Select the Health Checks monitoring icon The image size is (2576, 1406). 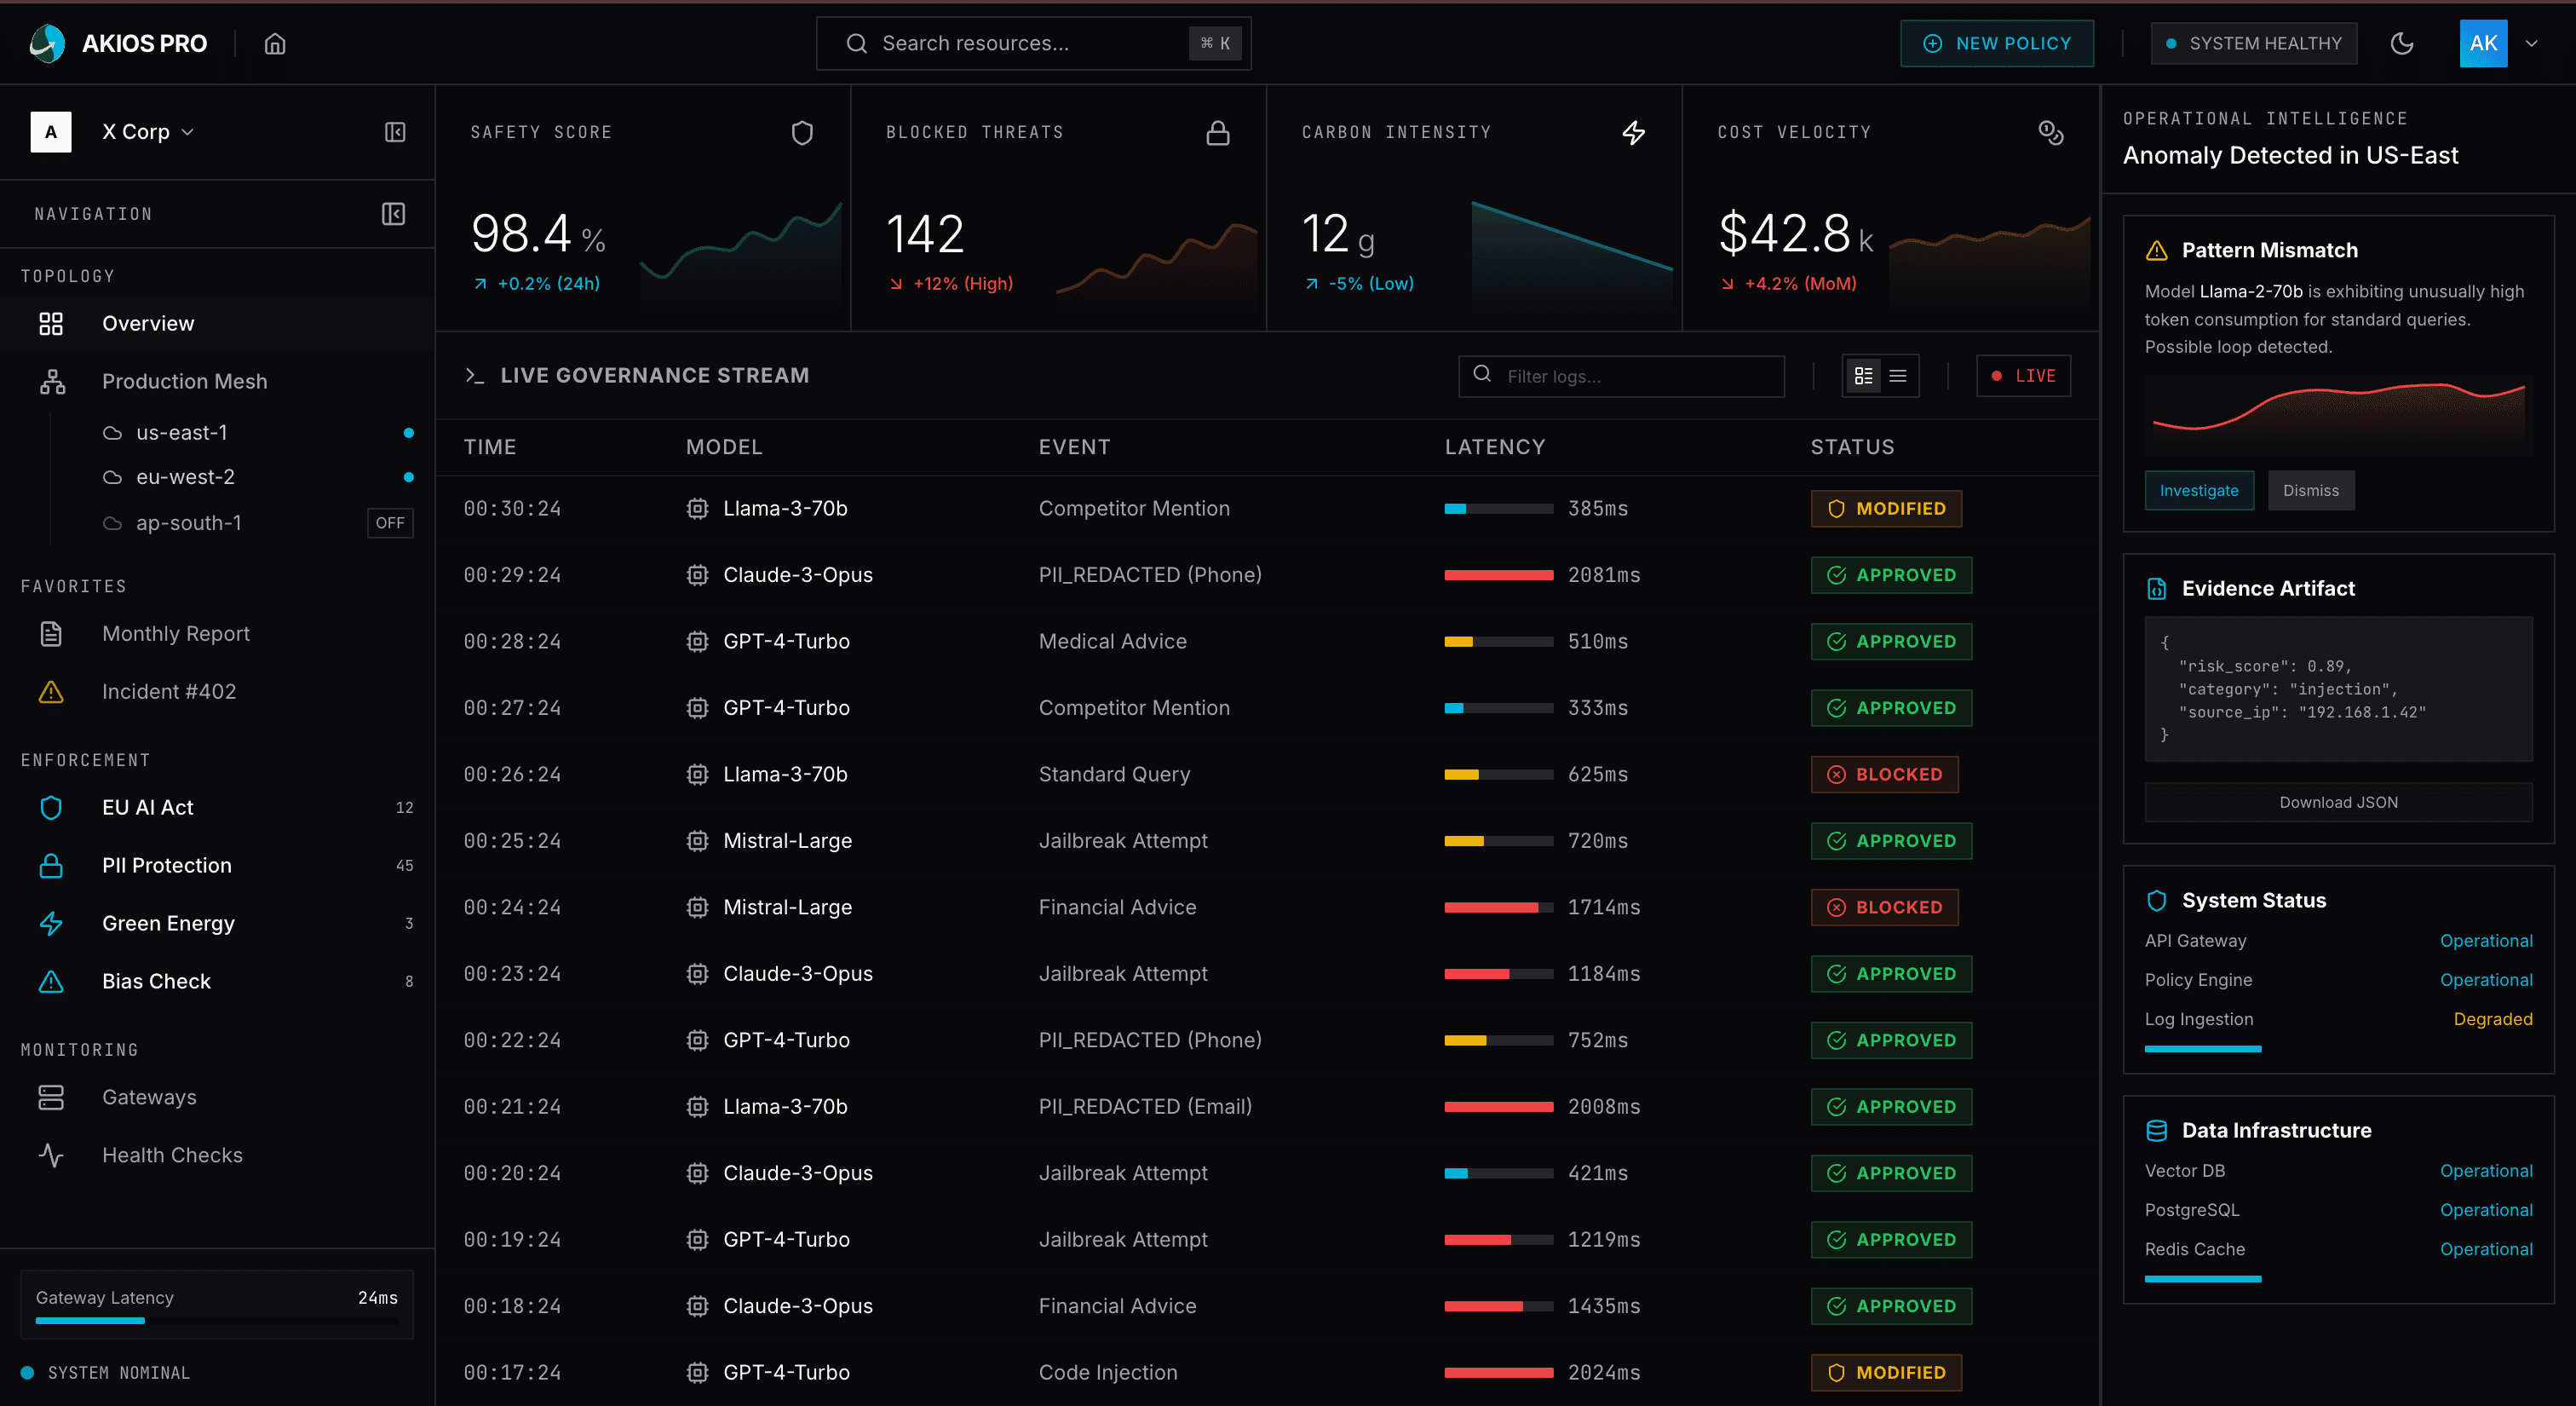(x=51, y=1155)
